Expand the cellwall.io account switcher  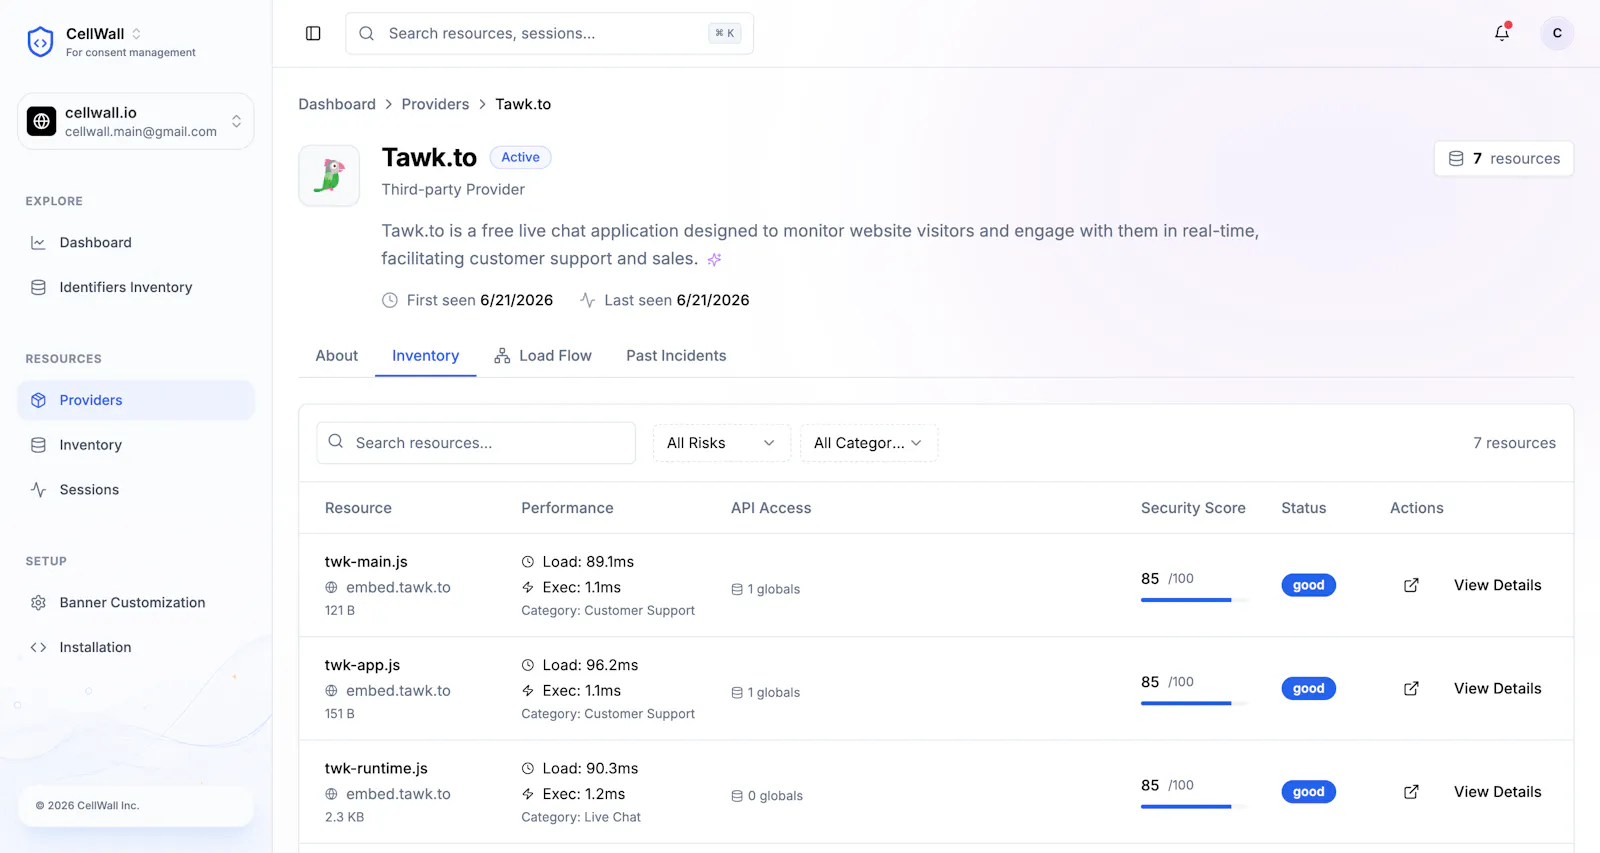tap(136, 121)
